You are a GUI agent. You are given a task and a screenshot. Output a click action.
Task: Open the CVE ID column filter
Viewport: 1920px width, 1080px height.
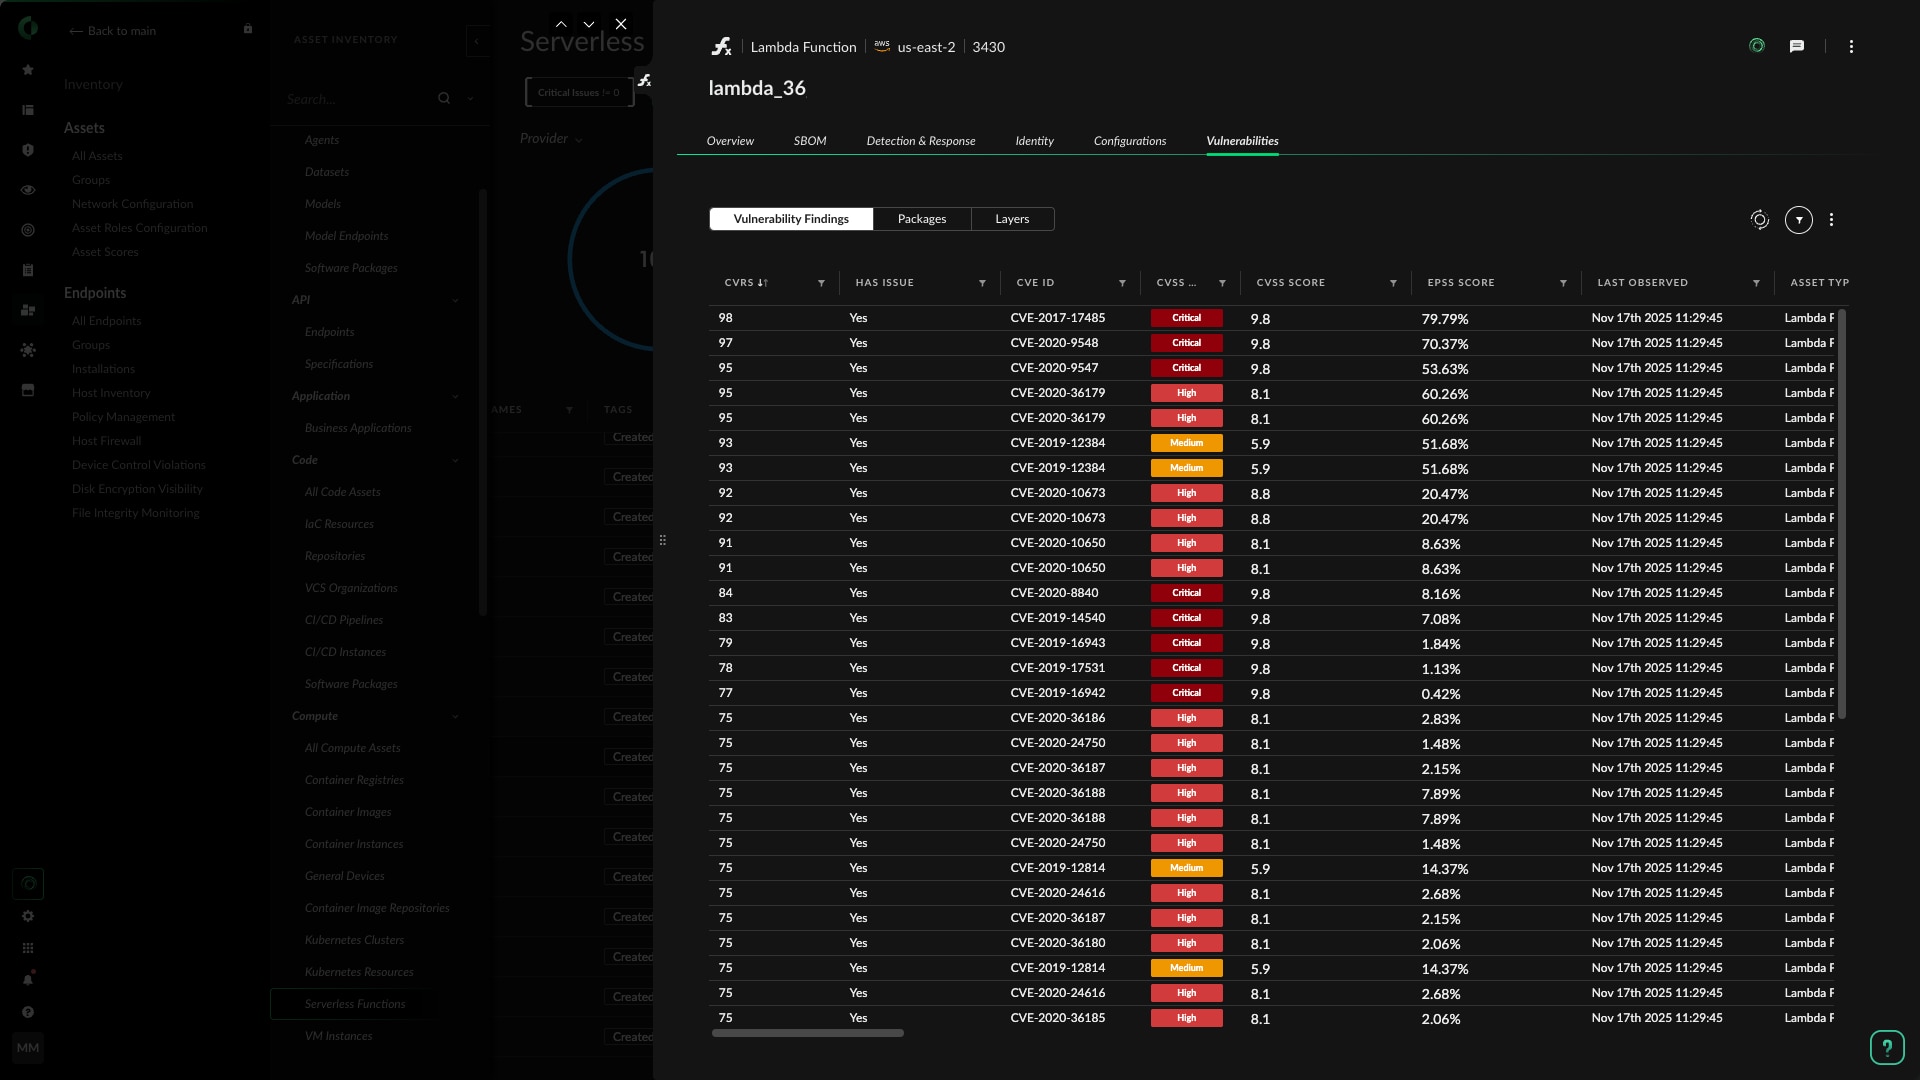1122,283
